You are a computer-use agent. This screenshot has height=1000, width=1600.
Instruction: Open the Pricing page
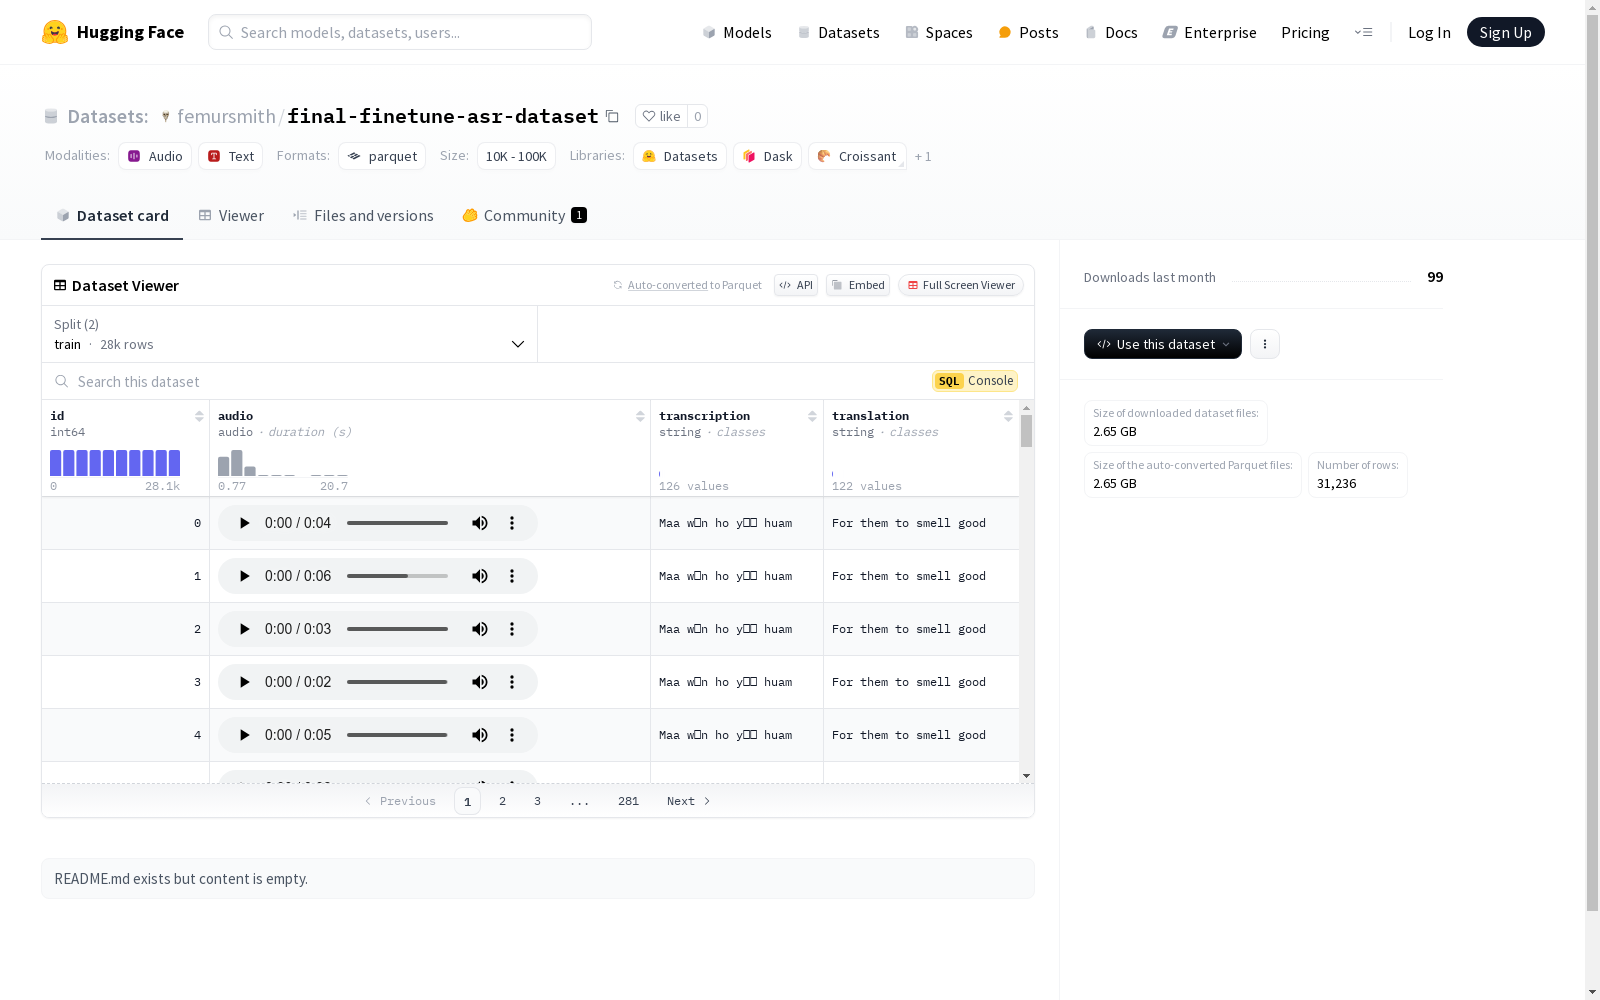pos(1305,33)
